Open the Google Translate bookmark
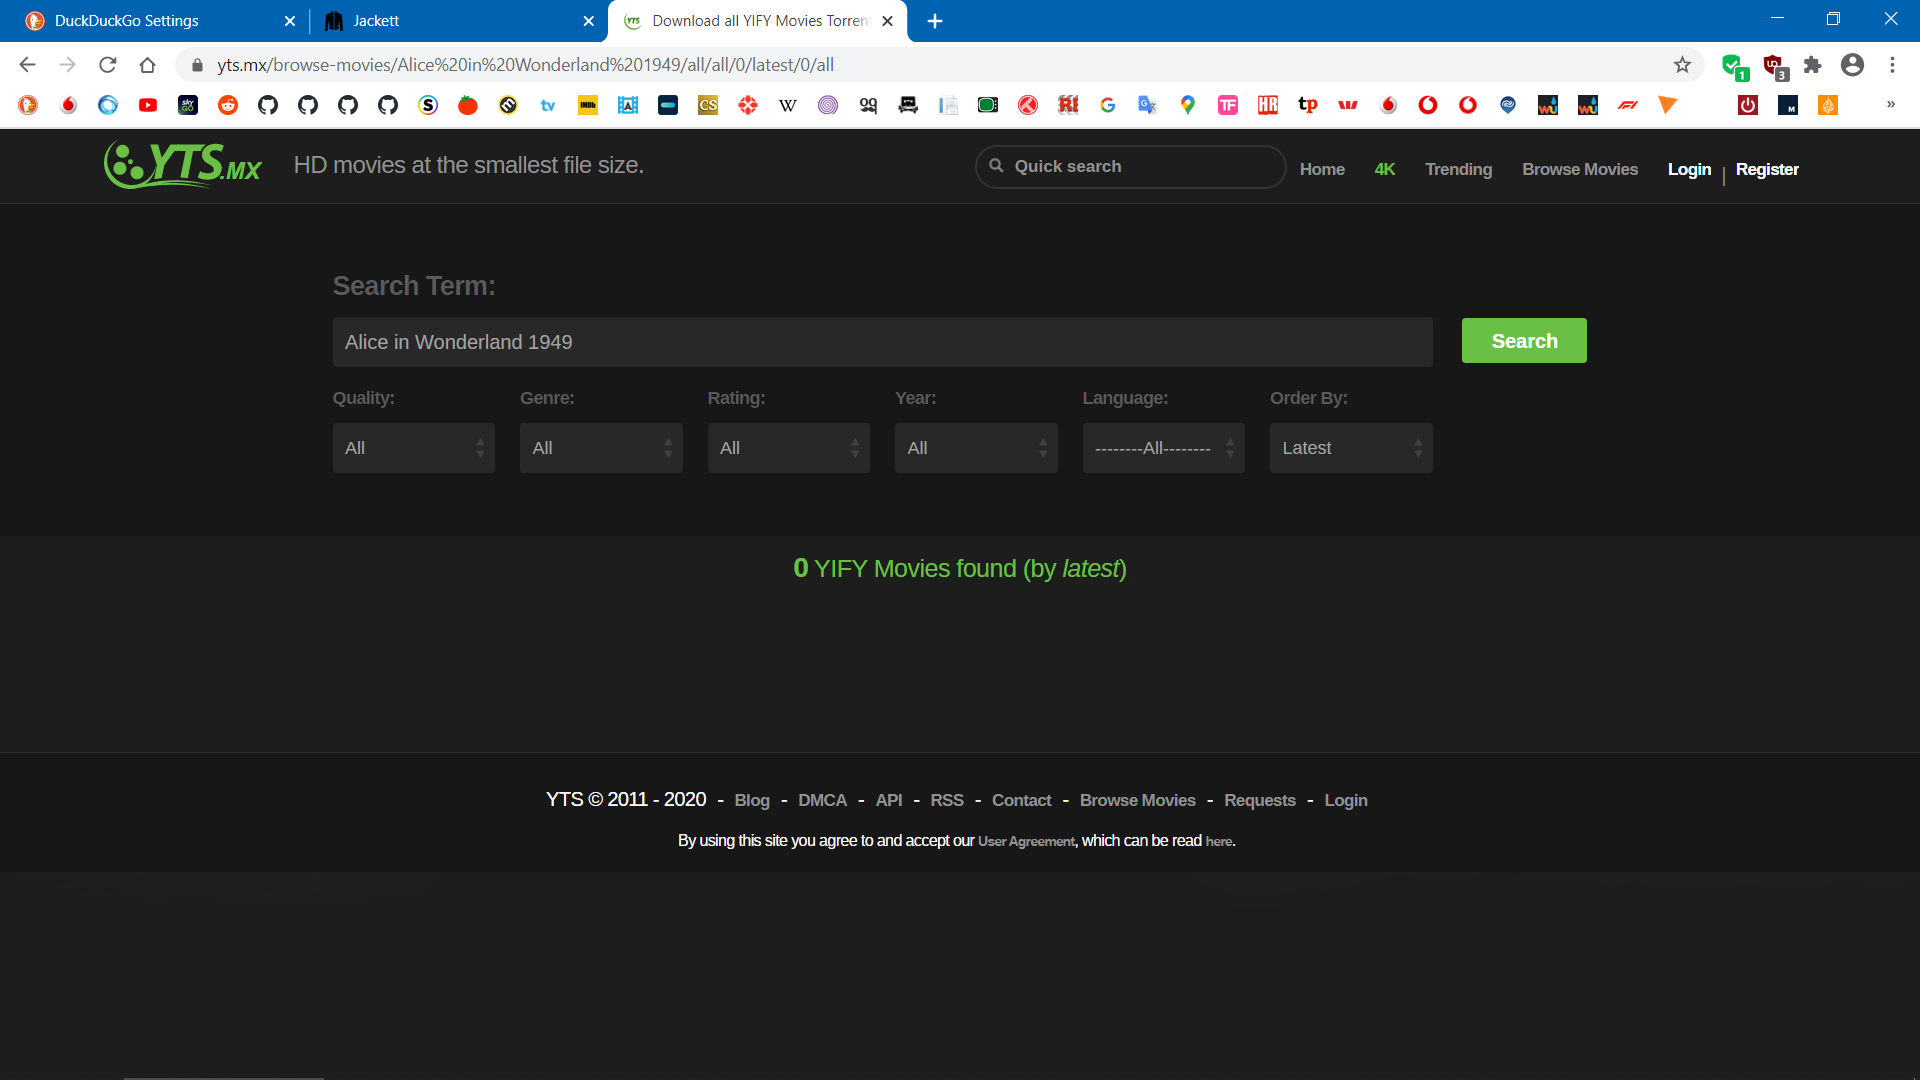This screenshot has height=1080, width=1920. (1147, 105)
